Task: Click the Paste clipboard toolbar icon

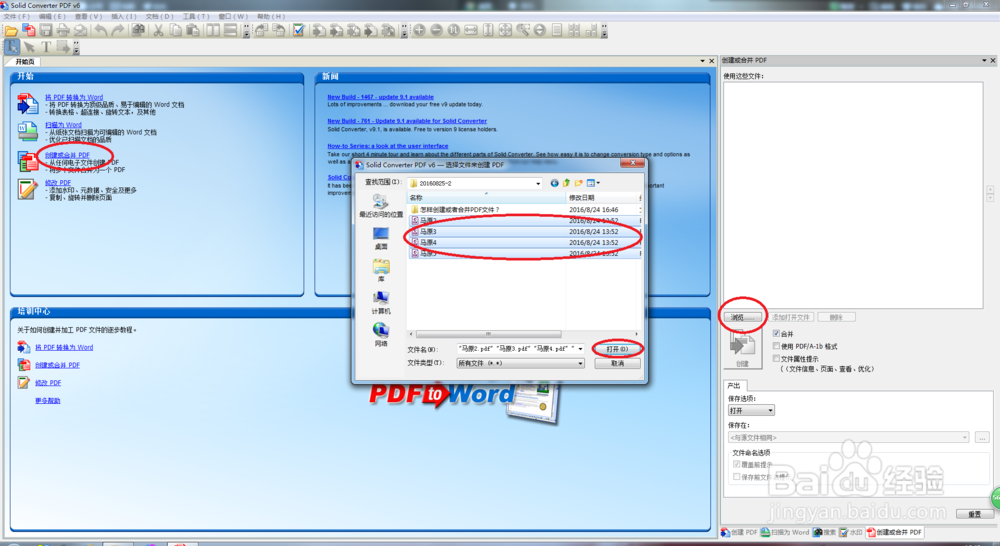Action: coord(192,30)
